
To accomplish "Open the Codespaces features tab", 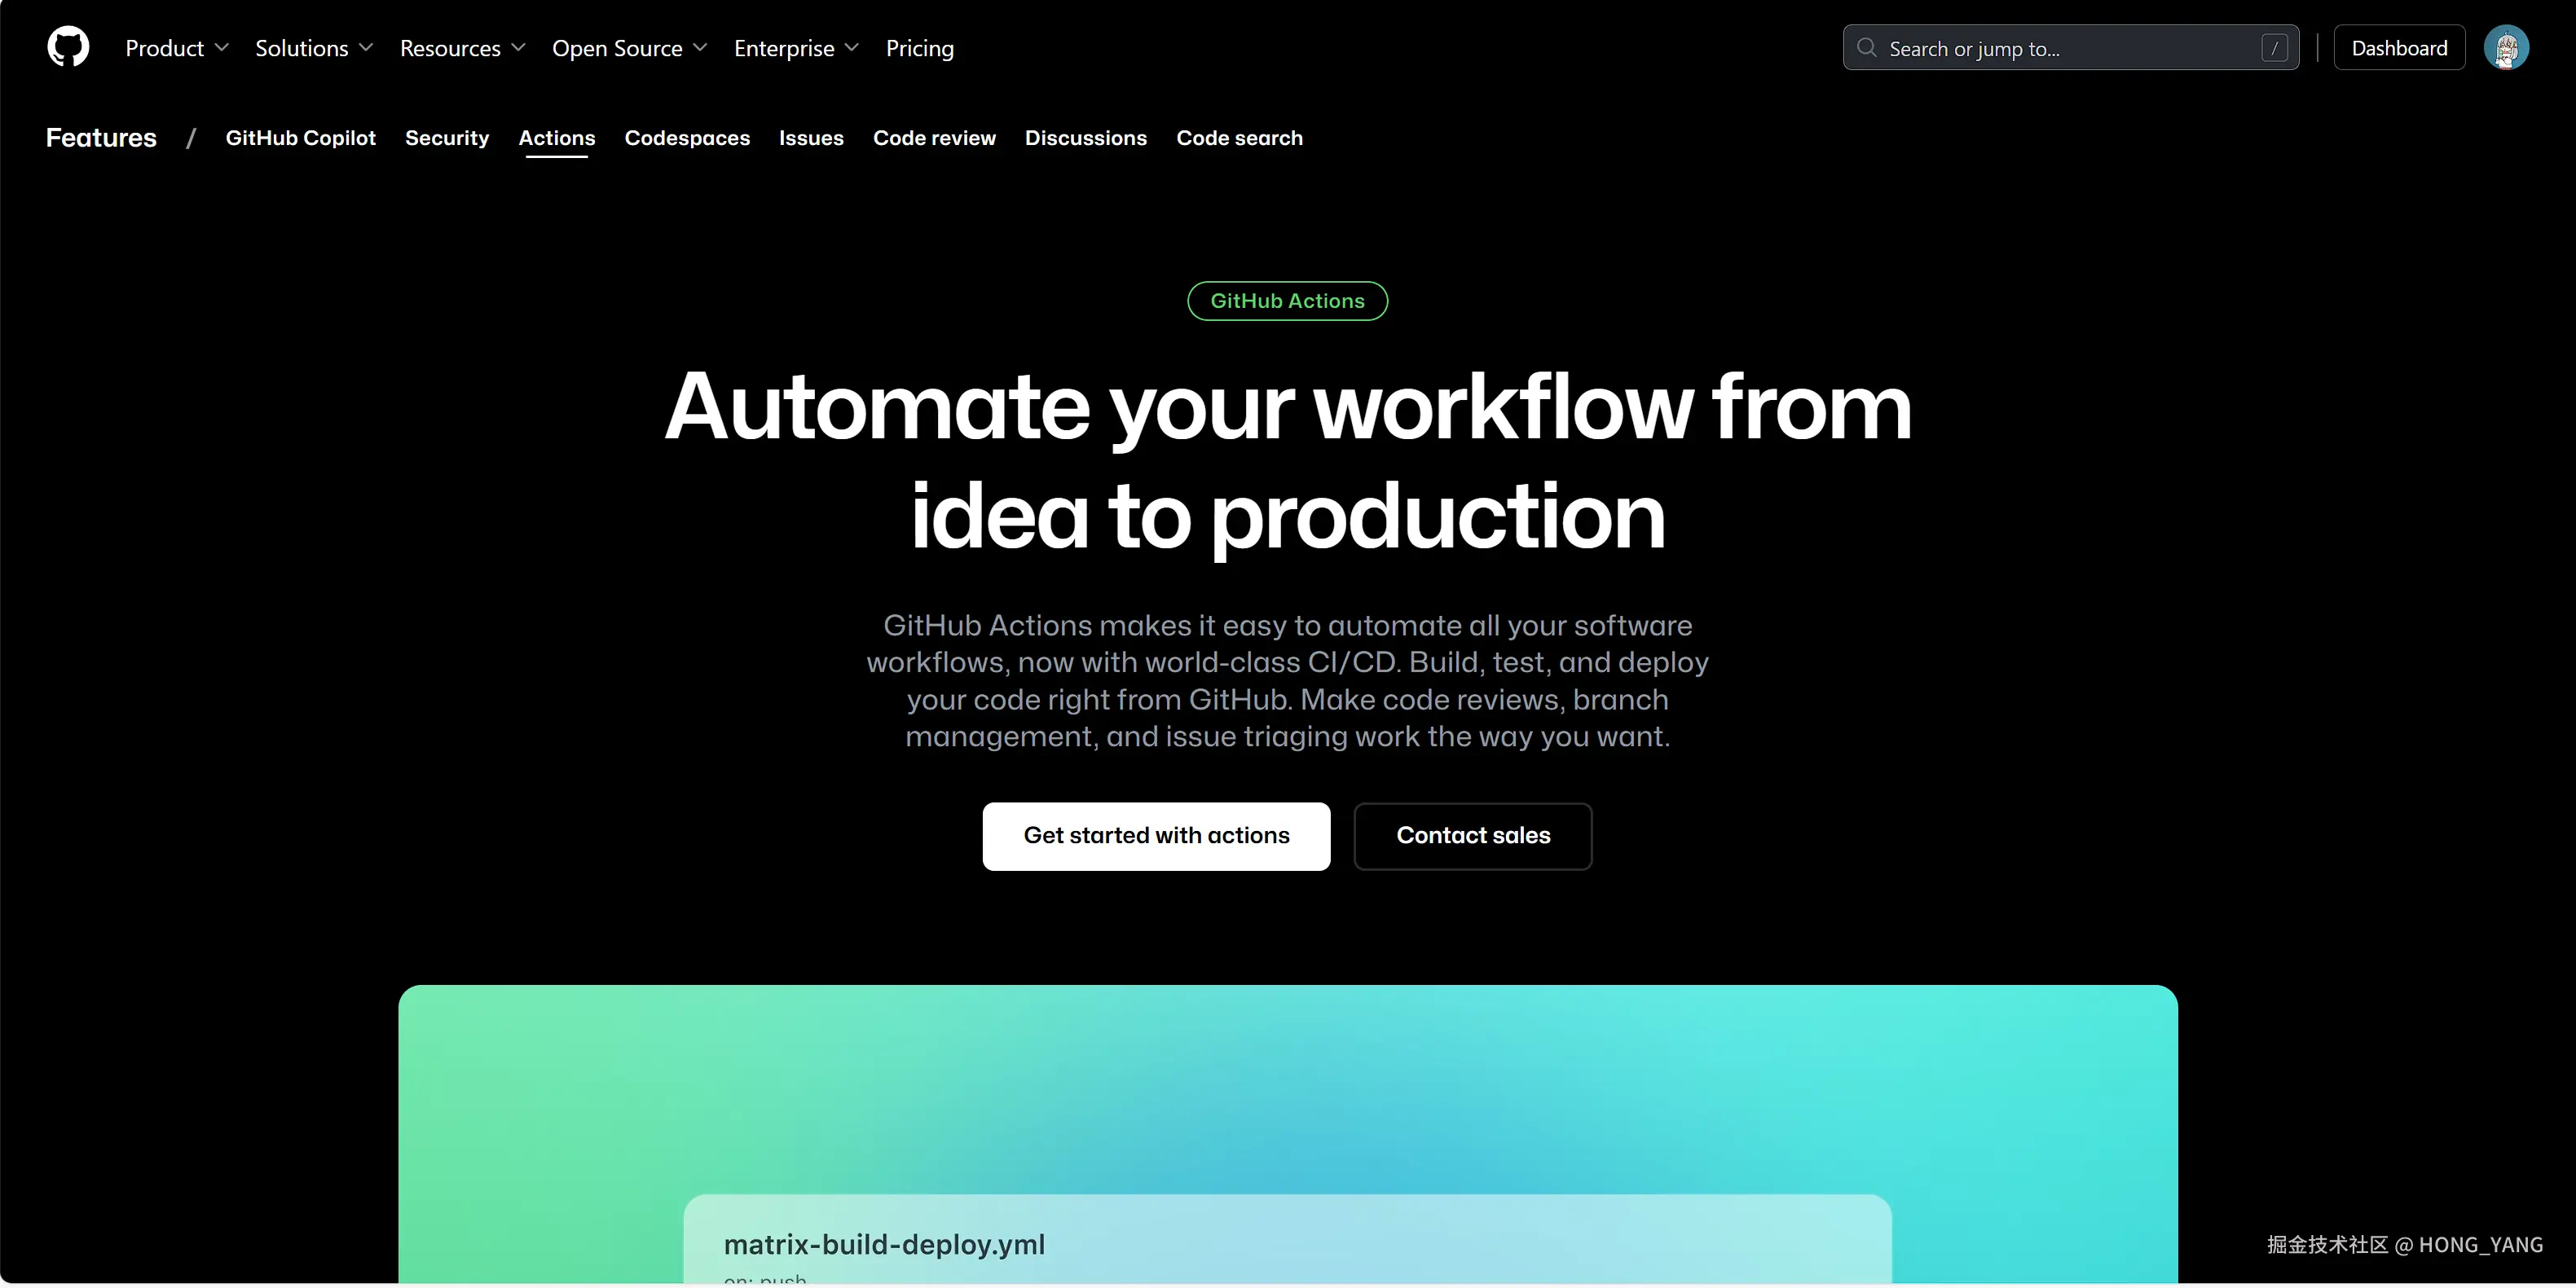I will (687, 138).
